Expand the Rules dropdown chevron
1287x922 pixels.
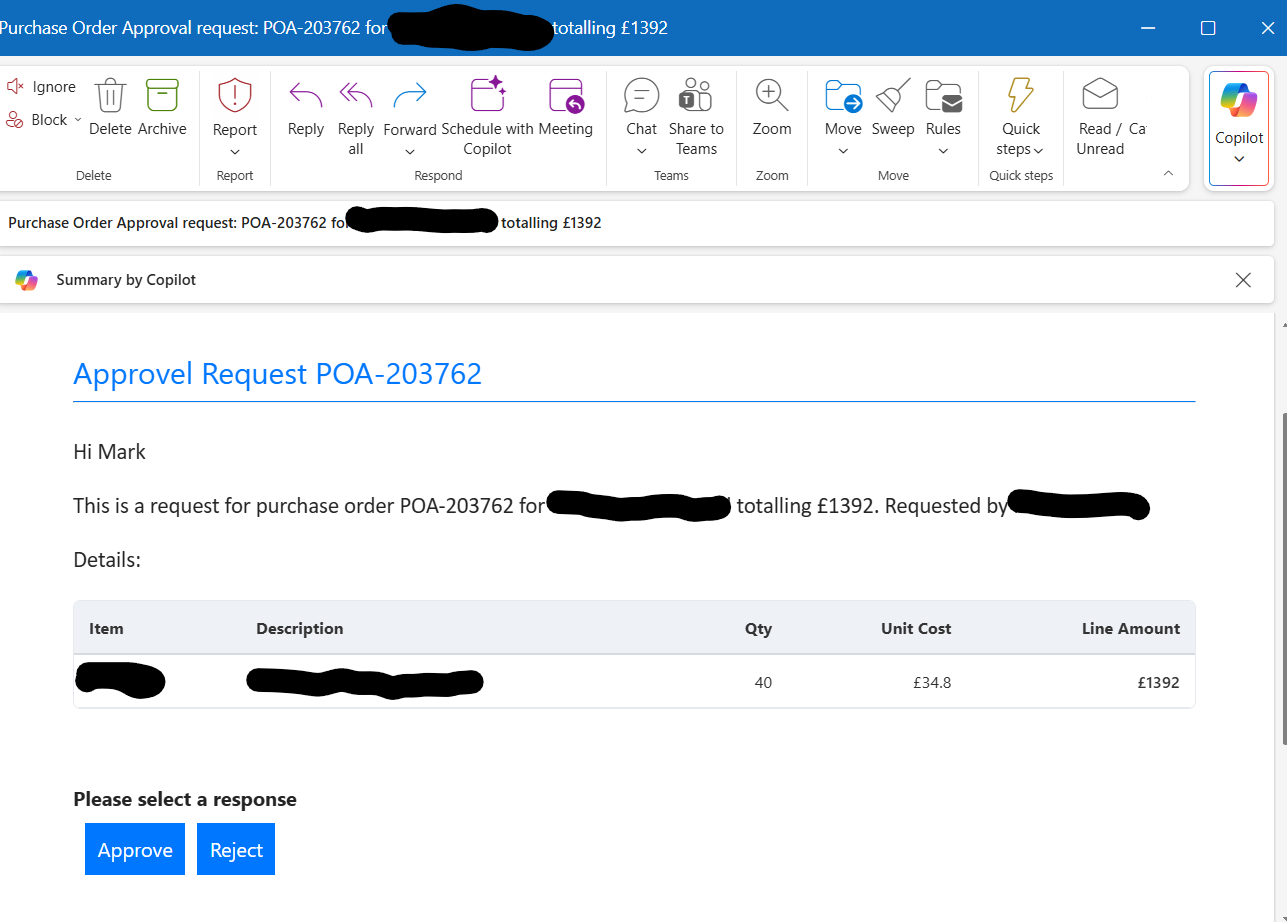pyautogui.click(x=943, y=152)
